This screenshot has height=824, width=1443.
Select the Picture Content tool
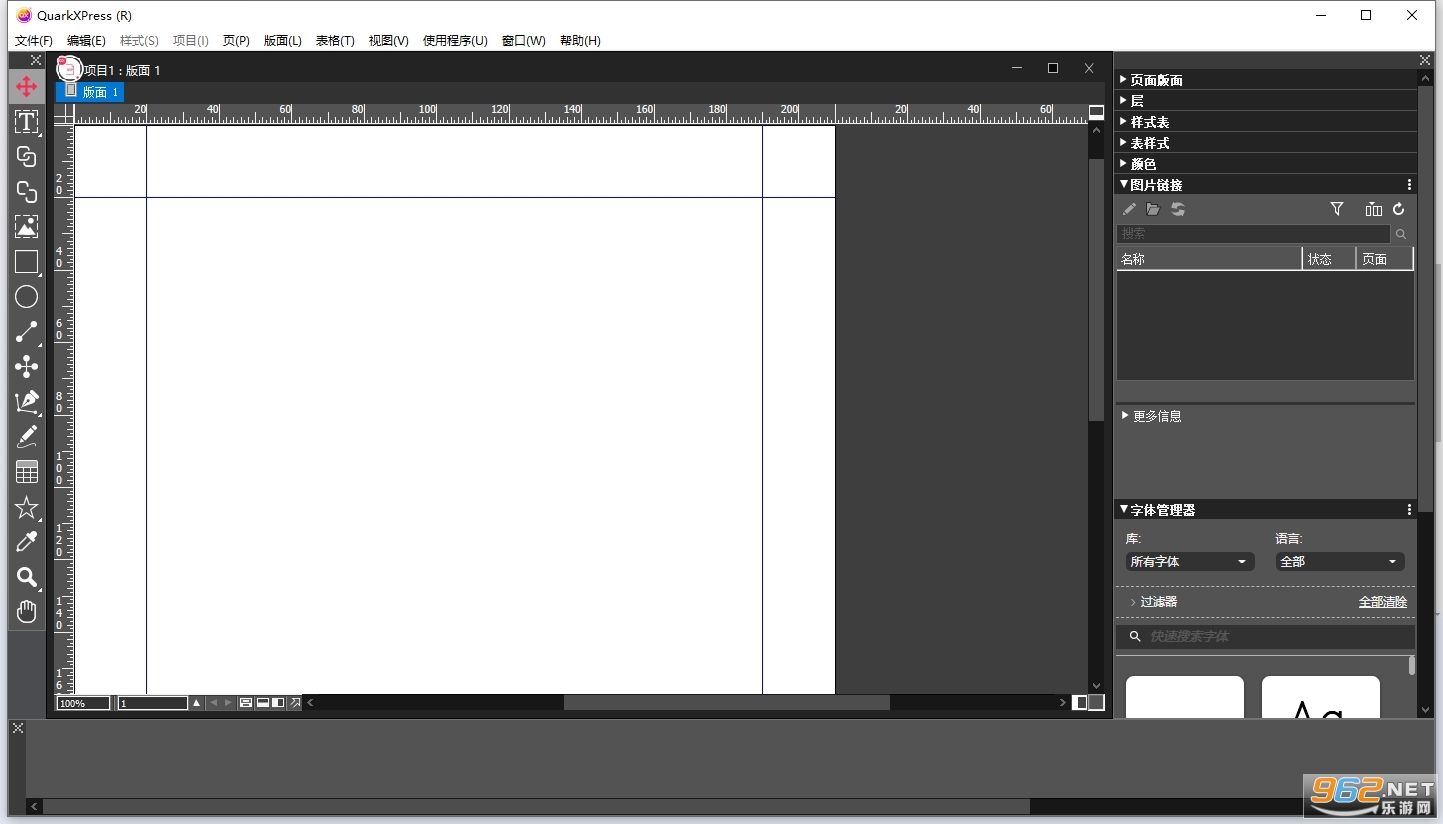[x=27, y=227]
